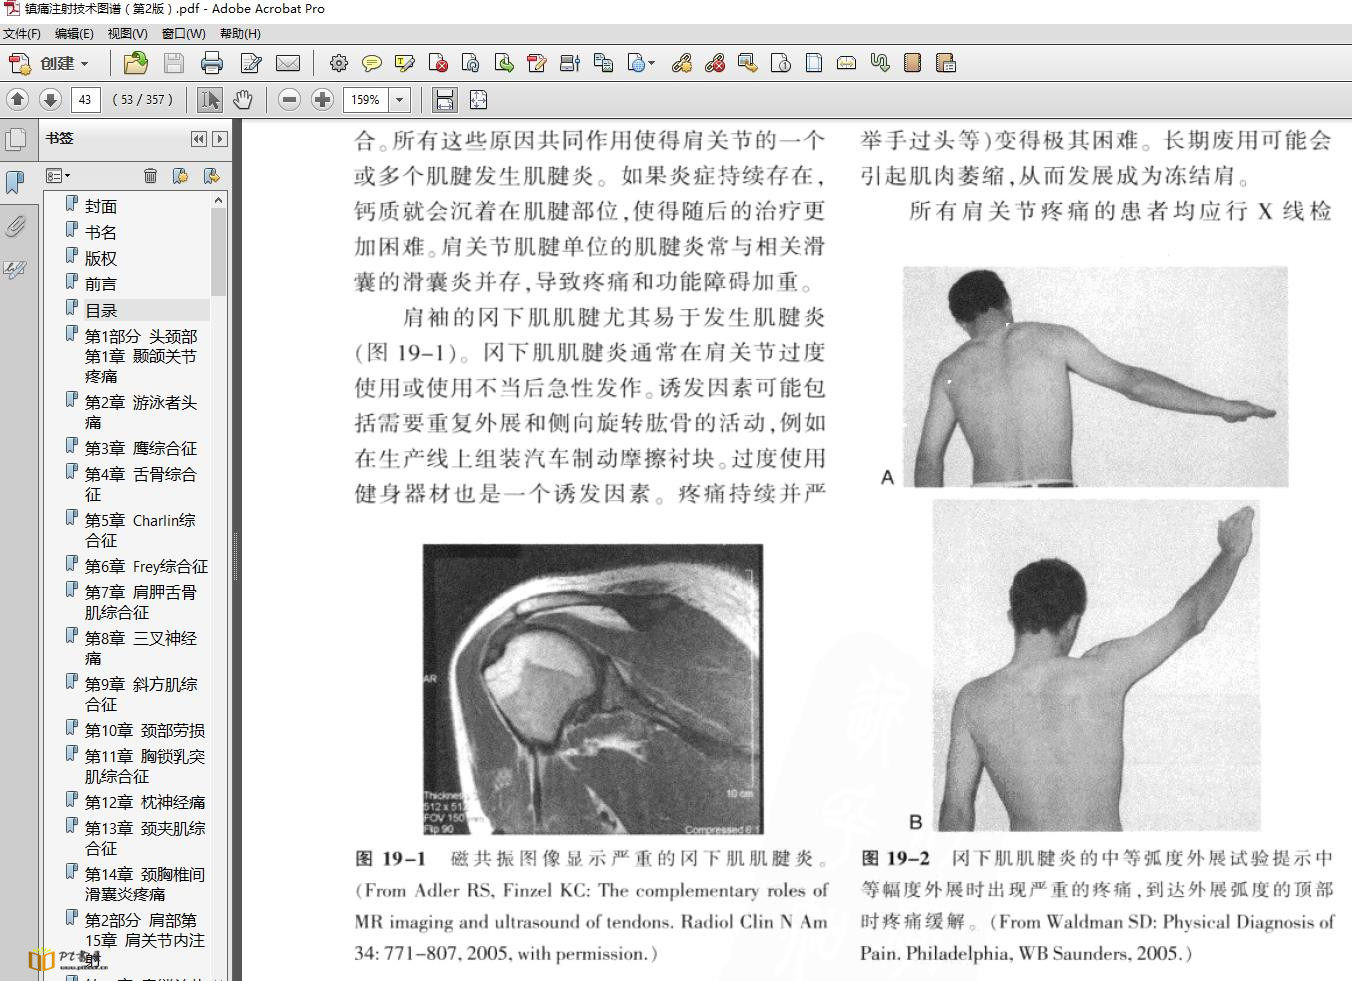Click the page number field showing 43
The width and height of the screenshot is (1352, 981).
coord(85,100)
